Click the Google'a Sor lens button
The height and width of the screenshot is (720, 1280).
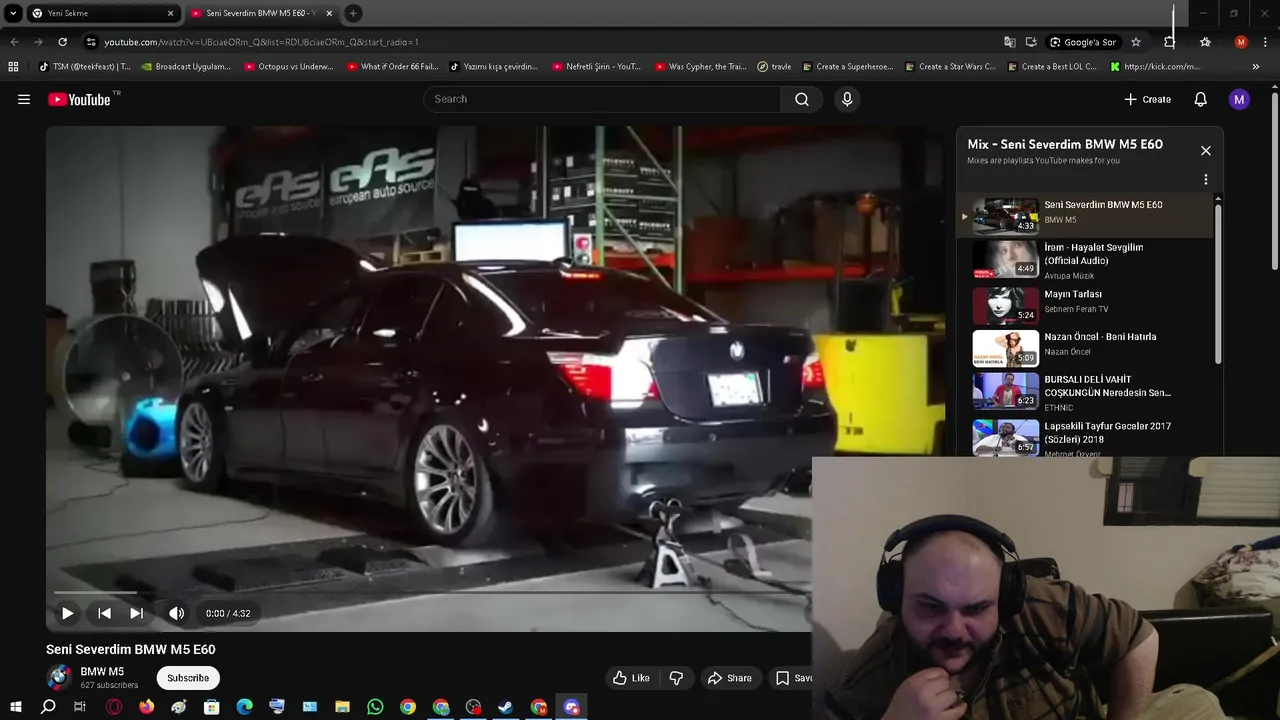point(1083,42)
